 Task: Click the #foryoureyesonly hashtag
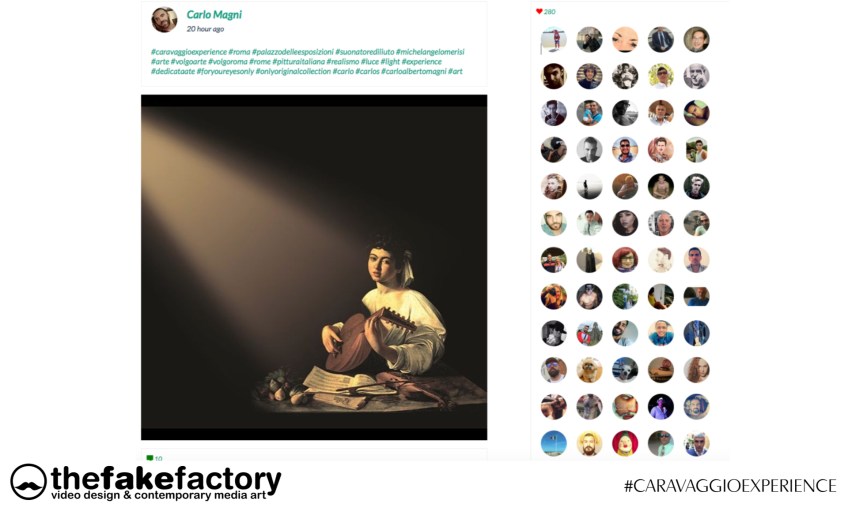tap(225, 71)
